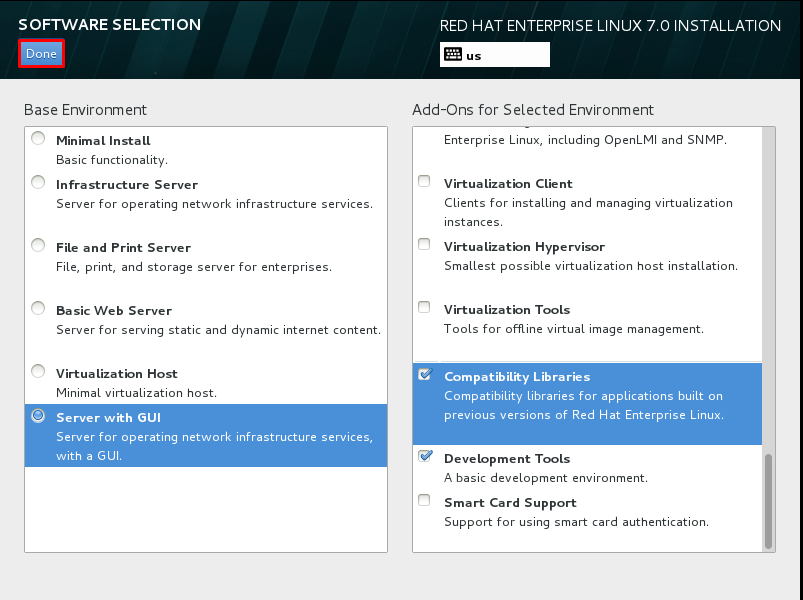Check the Virtualization Client add-on
The image size is (803, 600).
coord(424,181)
